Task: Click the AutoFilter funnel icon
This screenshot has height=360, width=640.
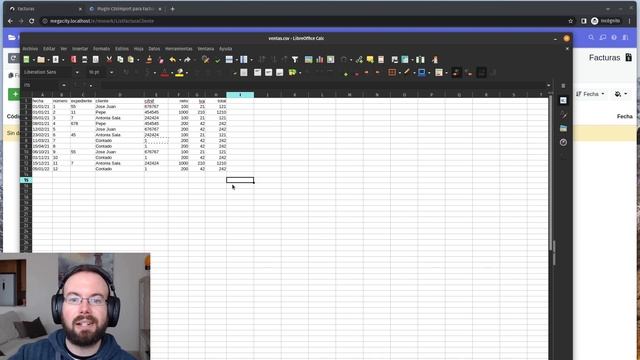Action: (295, 60)
